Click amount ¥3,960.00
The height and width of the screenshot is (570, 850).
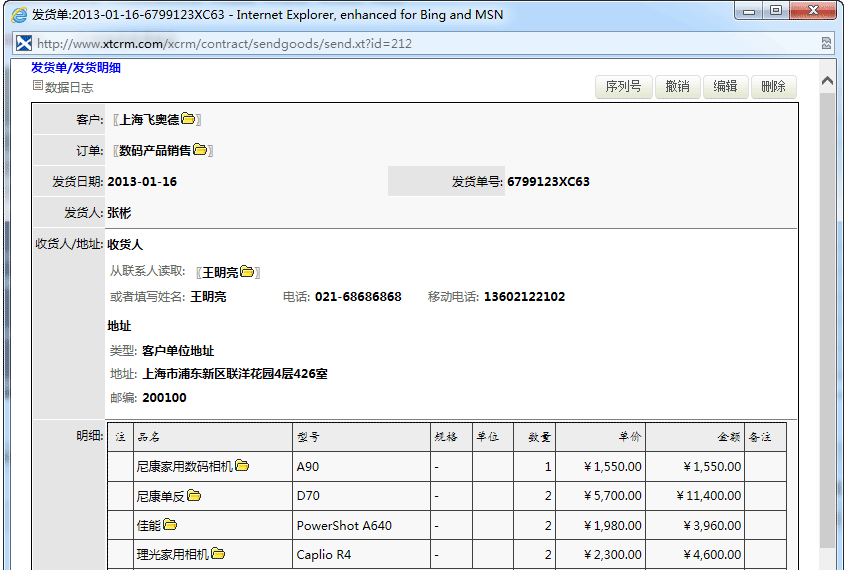coord(712,526)
